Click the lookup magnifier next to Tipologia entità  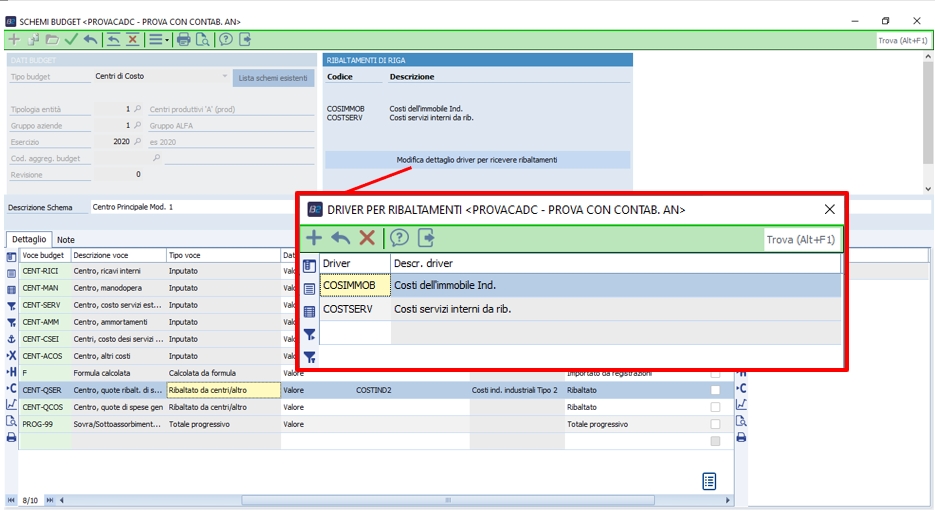coord(138,109)
